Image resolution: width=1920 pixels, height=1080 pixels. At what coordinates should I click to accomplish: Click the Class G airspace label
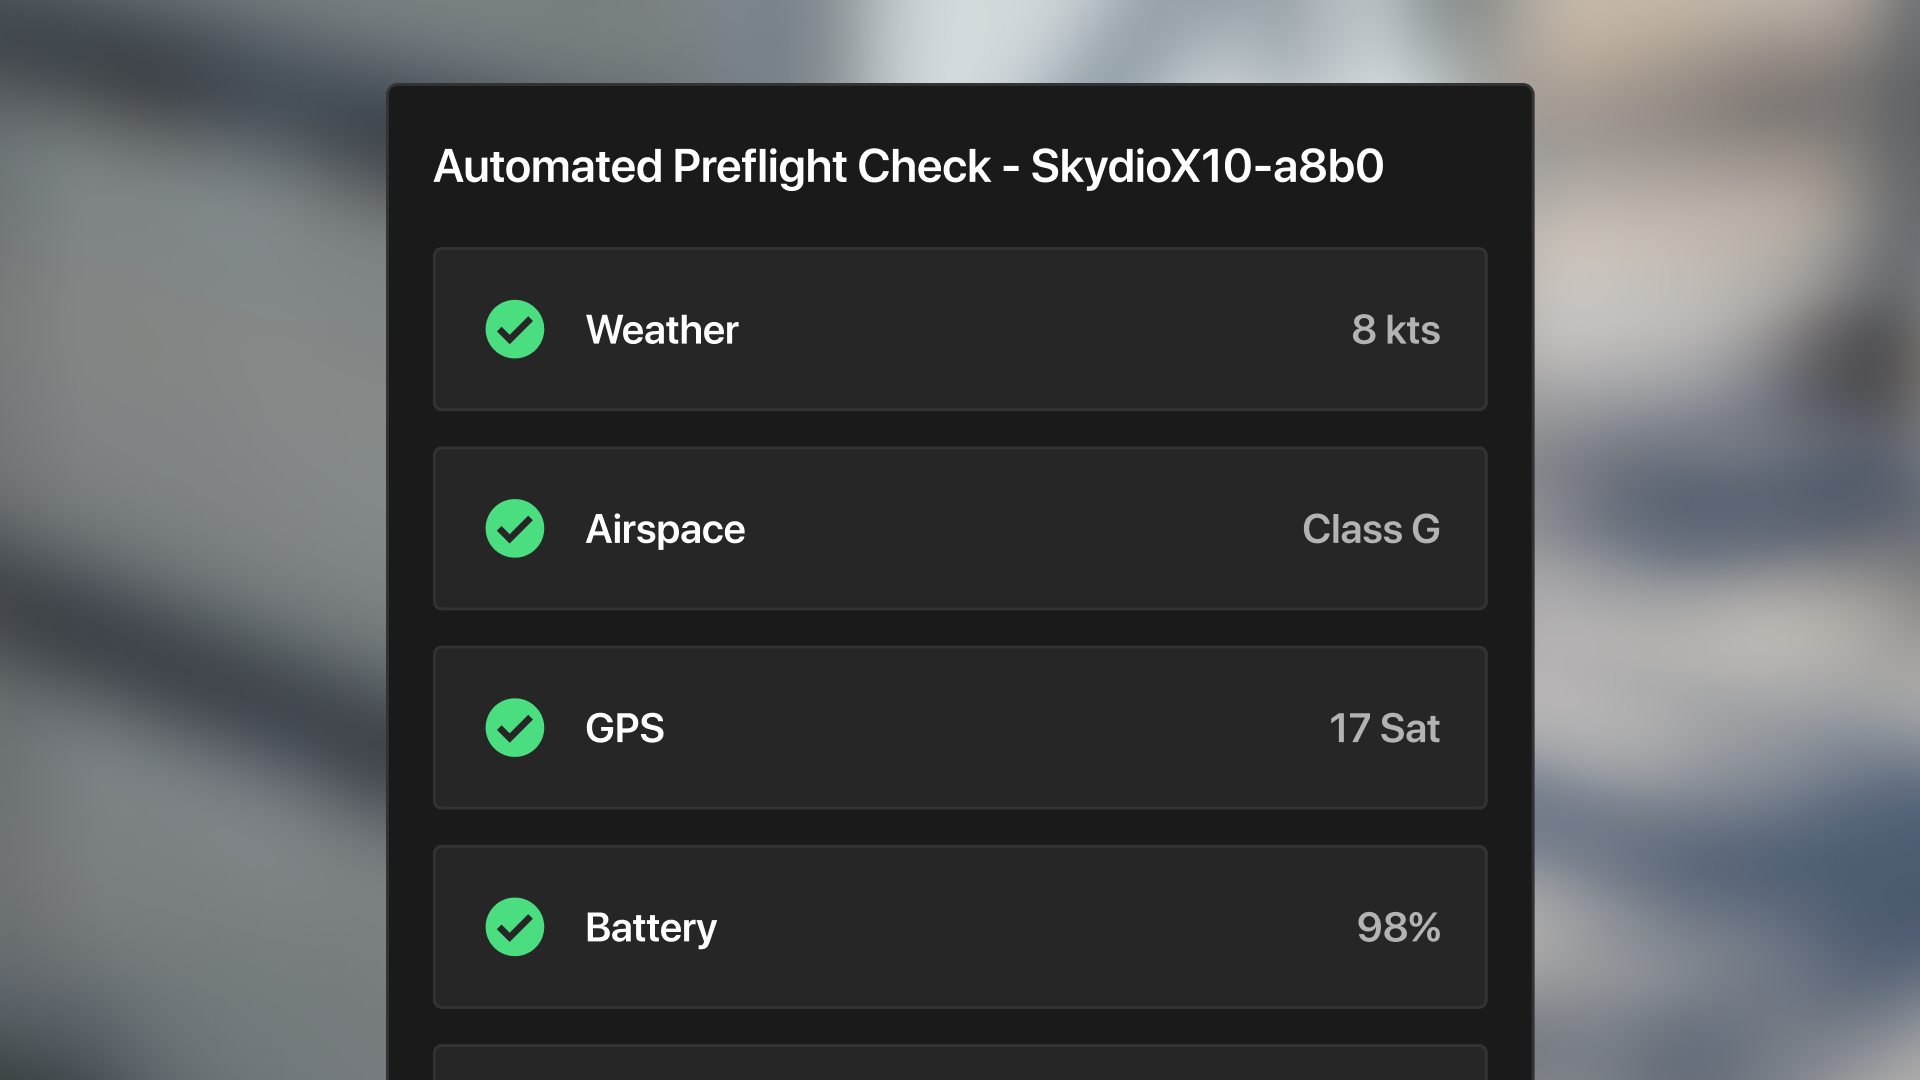(x=1371, y=528)
